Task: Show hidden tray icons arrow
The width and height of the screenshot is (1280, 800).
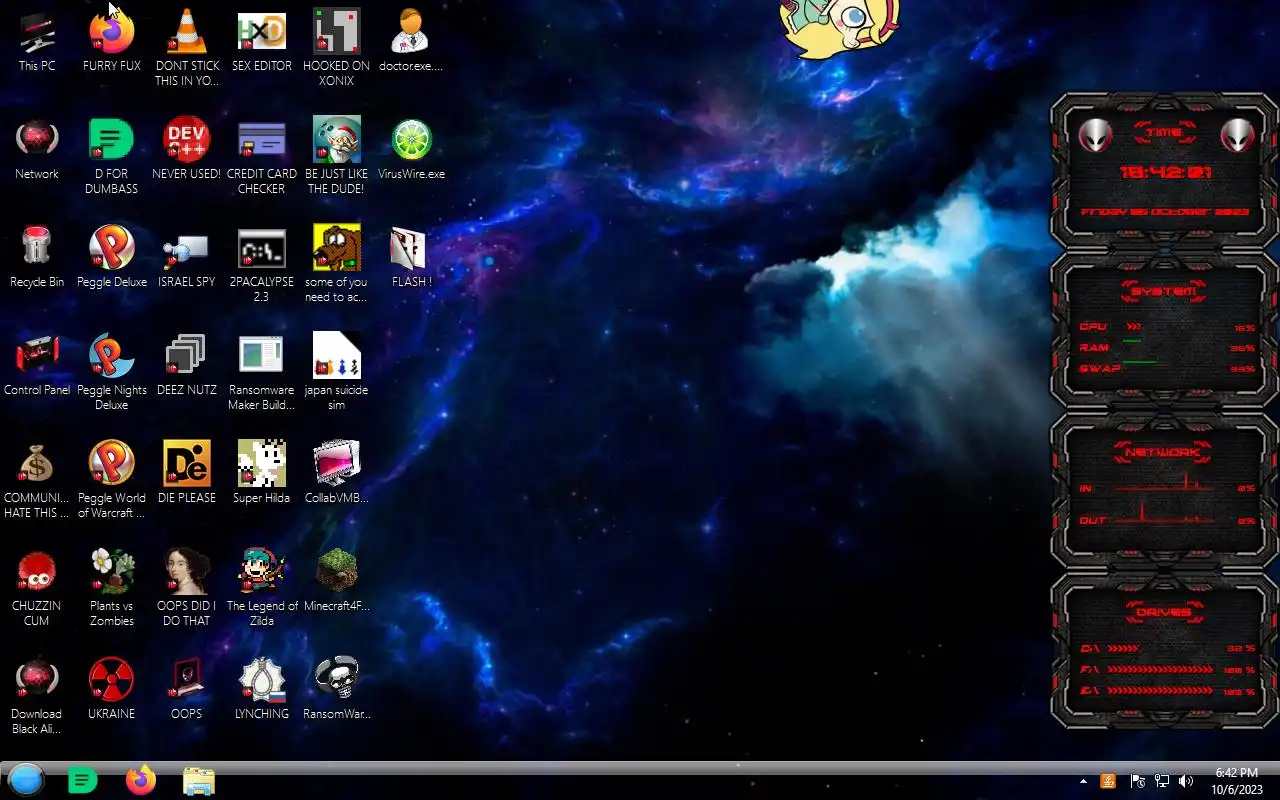Action: [1083, 781]
